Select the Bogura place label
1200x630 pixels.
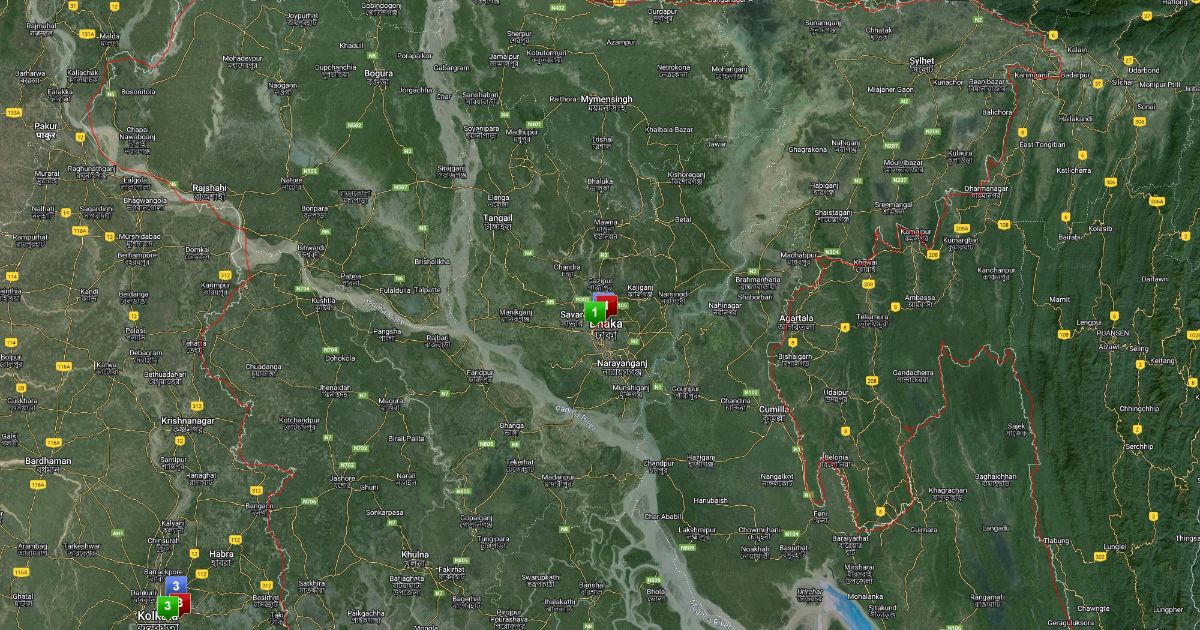point(378,73)
